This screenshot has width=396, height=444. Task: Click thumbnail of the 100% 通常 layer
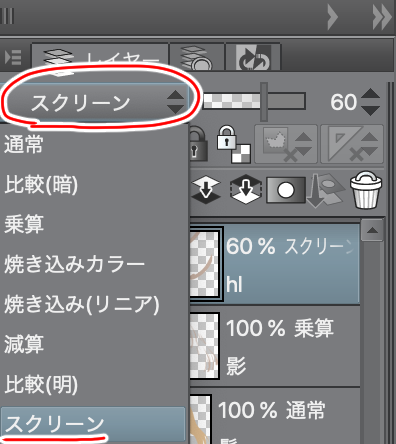(200, 419)
